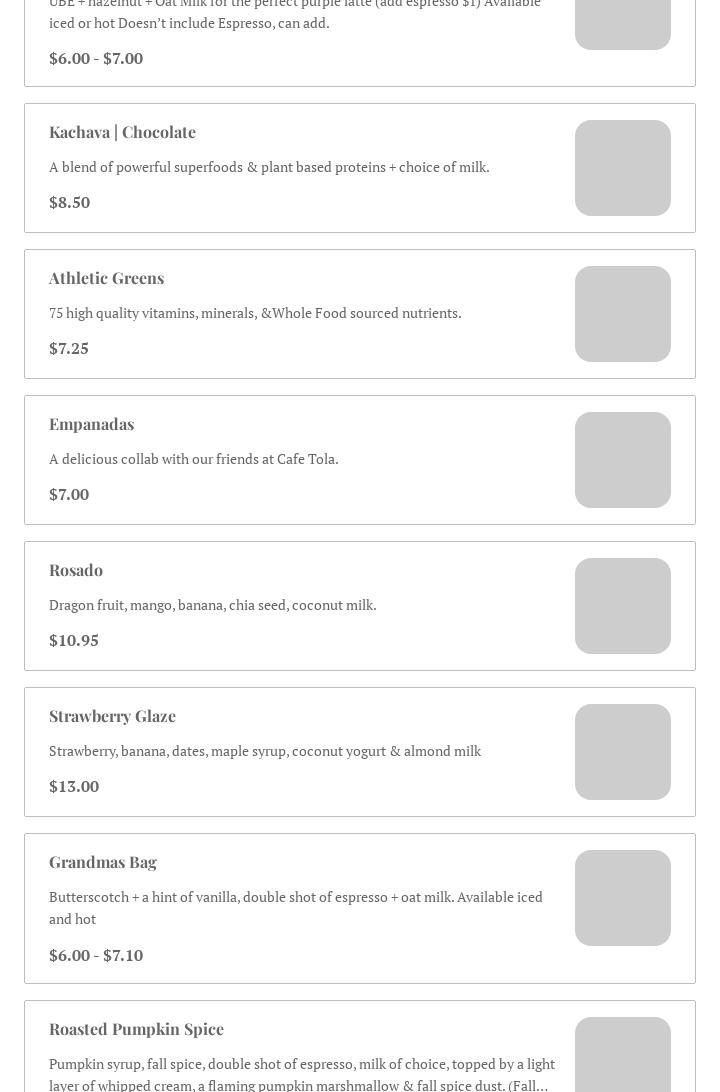Click the Grandmas Bag image placeholder
This screenshot has height=1092, width=720.
623,898
